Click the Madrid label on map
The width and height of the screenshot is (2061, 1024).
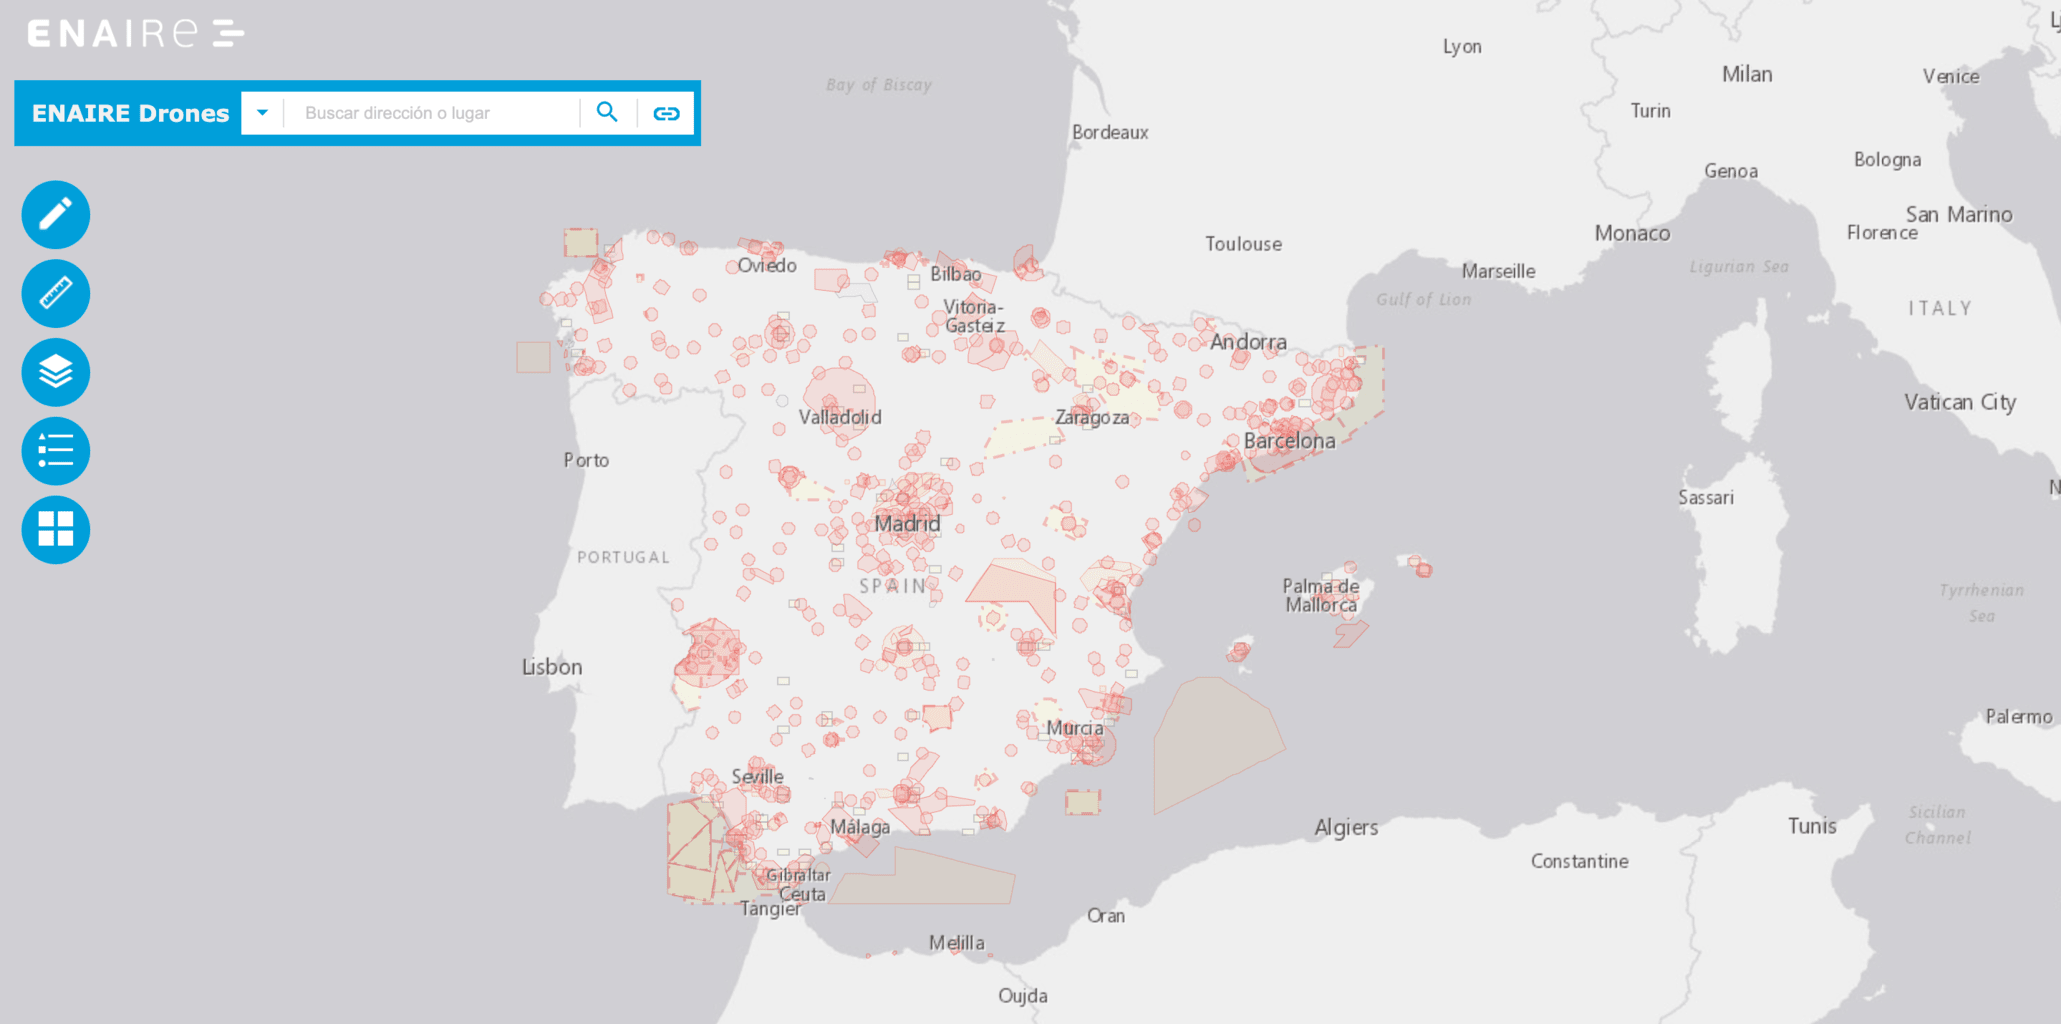pos(907,523)
